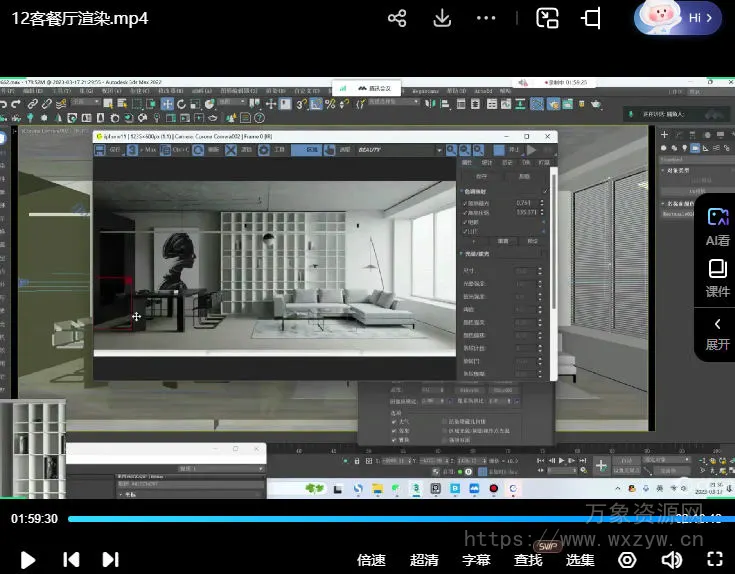Open the 倍速 playback speed menu
The width and height of the screenshot is (735, 574).
pos(372,559)
